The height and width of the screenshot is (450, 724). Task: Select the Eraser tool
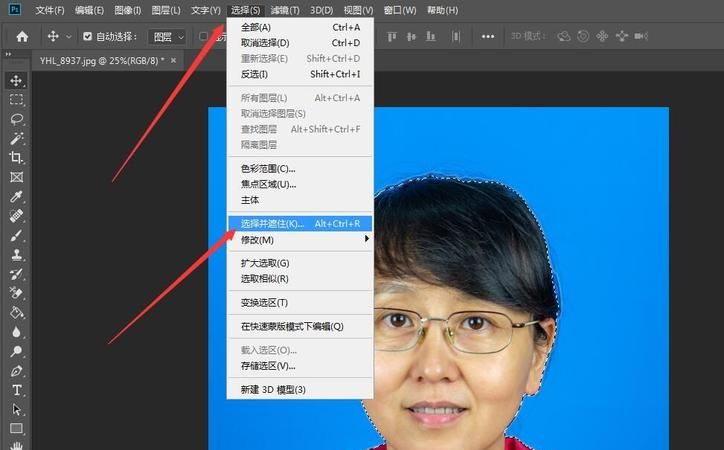16,293
